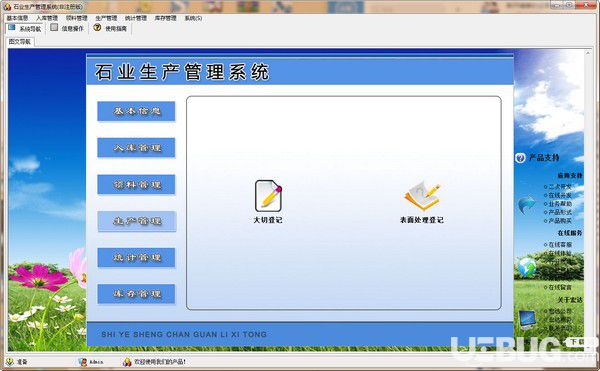This screenshot has width=600, height=371.
Task: Open the 领料管理 menu
Action: [x=77, y=18]
